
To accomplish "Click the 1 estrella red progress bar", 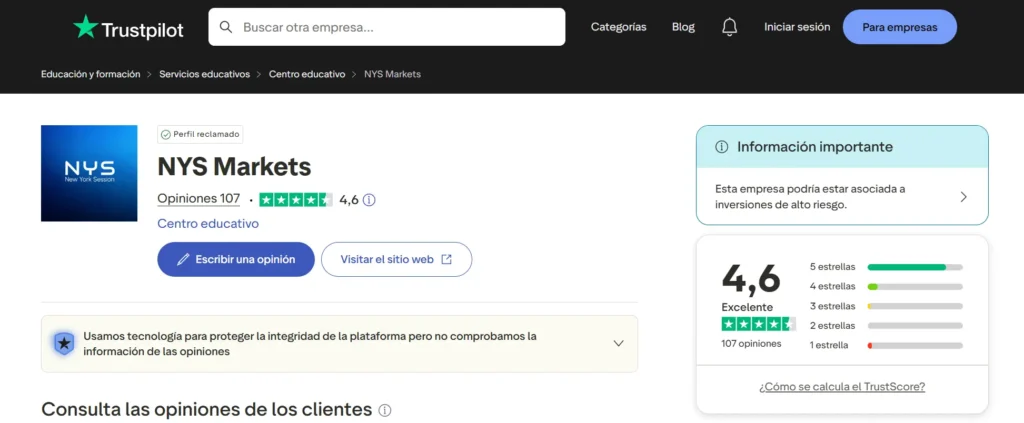I will (915, 345).
